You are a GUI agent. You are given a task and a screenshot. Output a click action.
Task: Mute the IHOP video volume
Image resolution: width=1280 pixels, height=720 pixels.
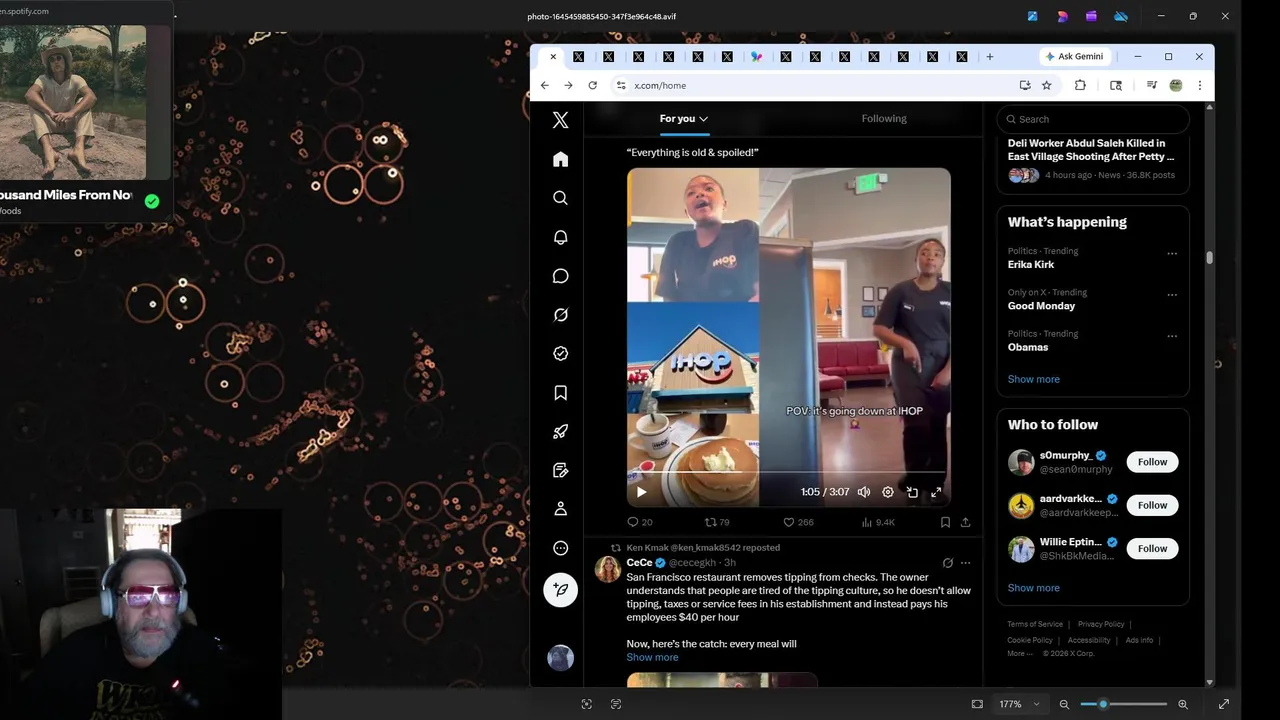[864, 492]
